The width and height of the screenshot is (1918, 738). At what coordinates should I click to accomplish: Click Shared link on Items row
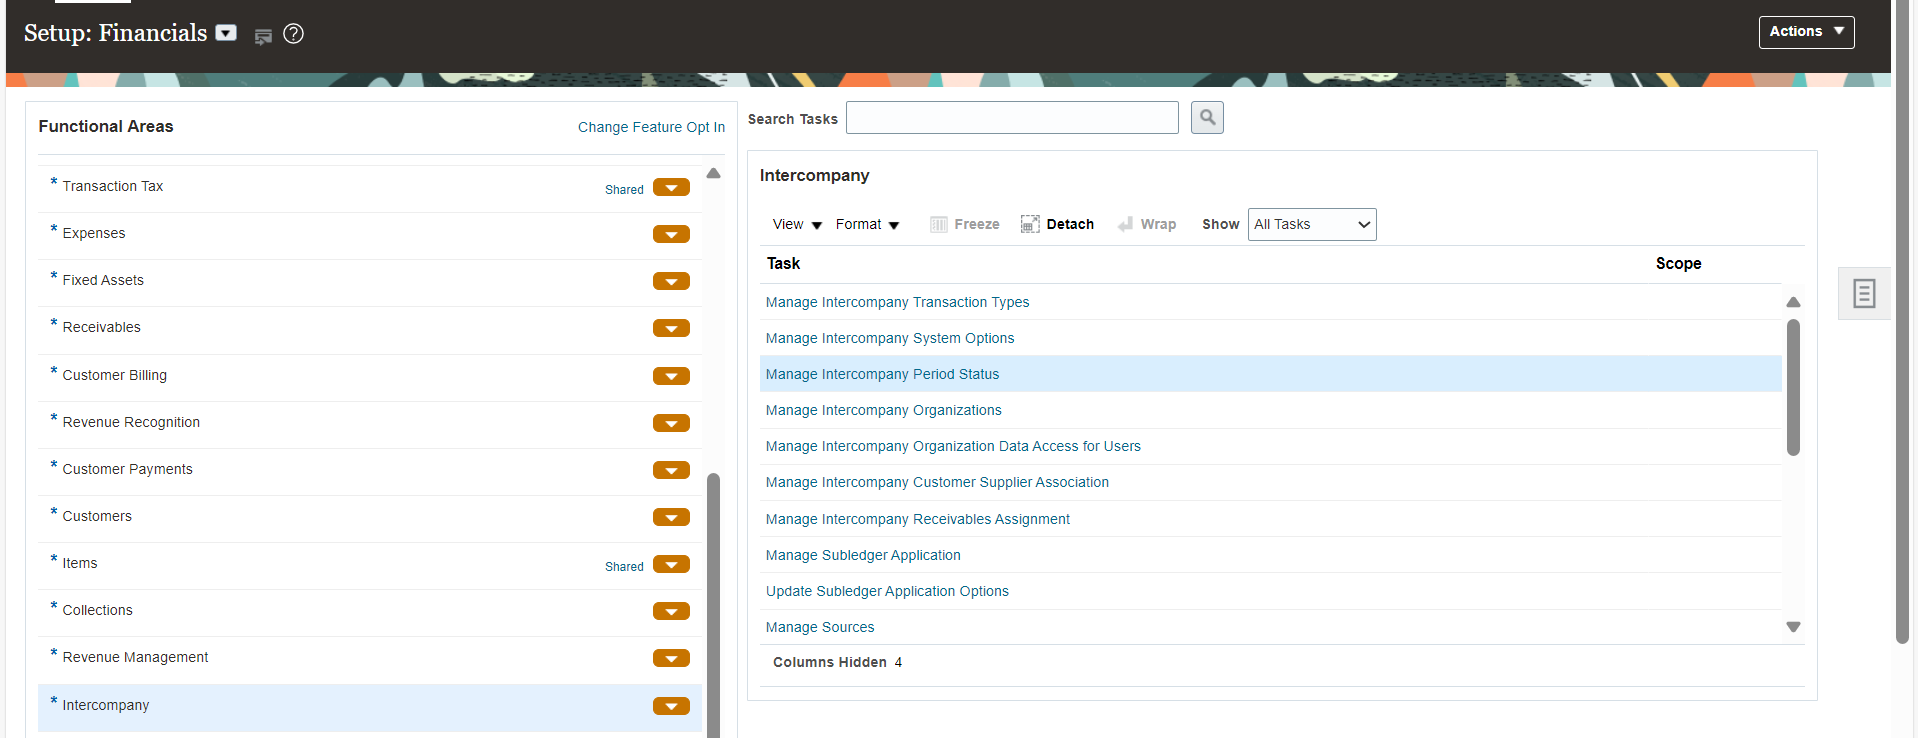(x=624, y=567)
